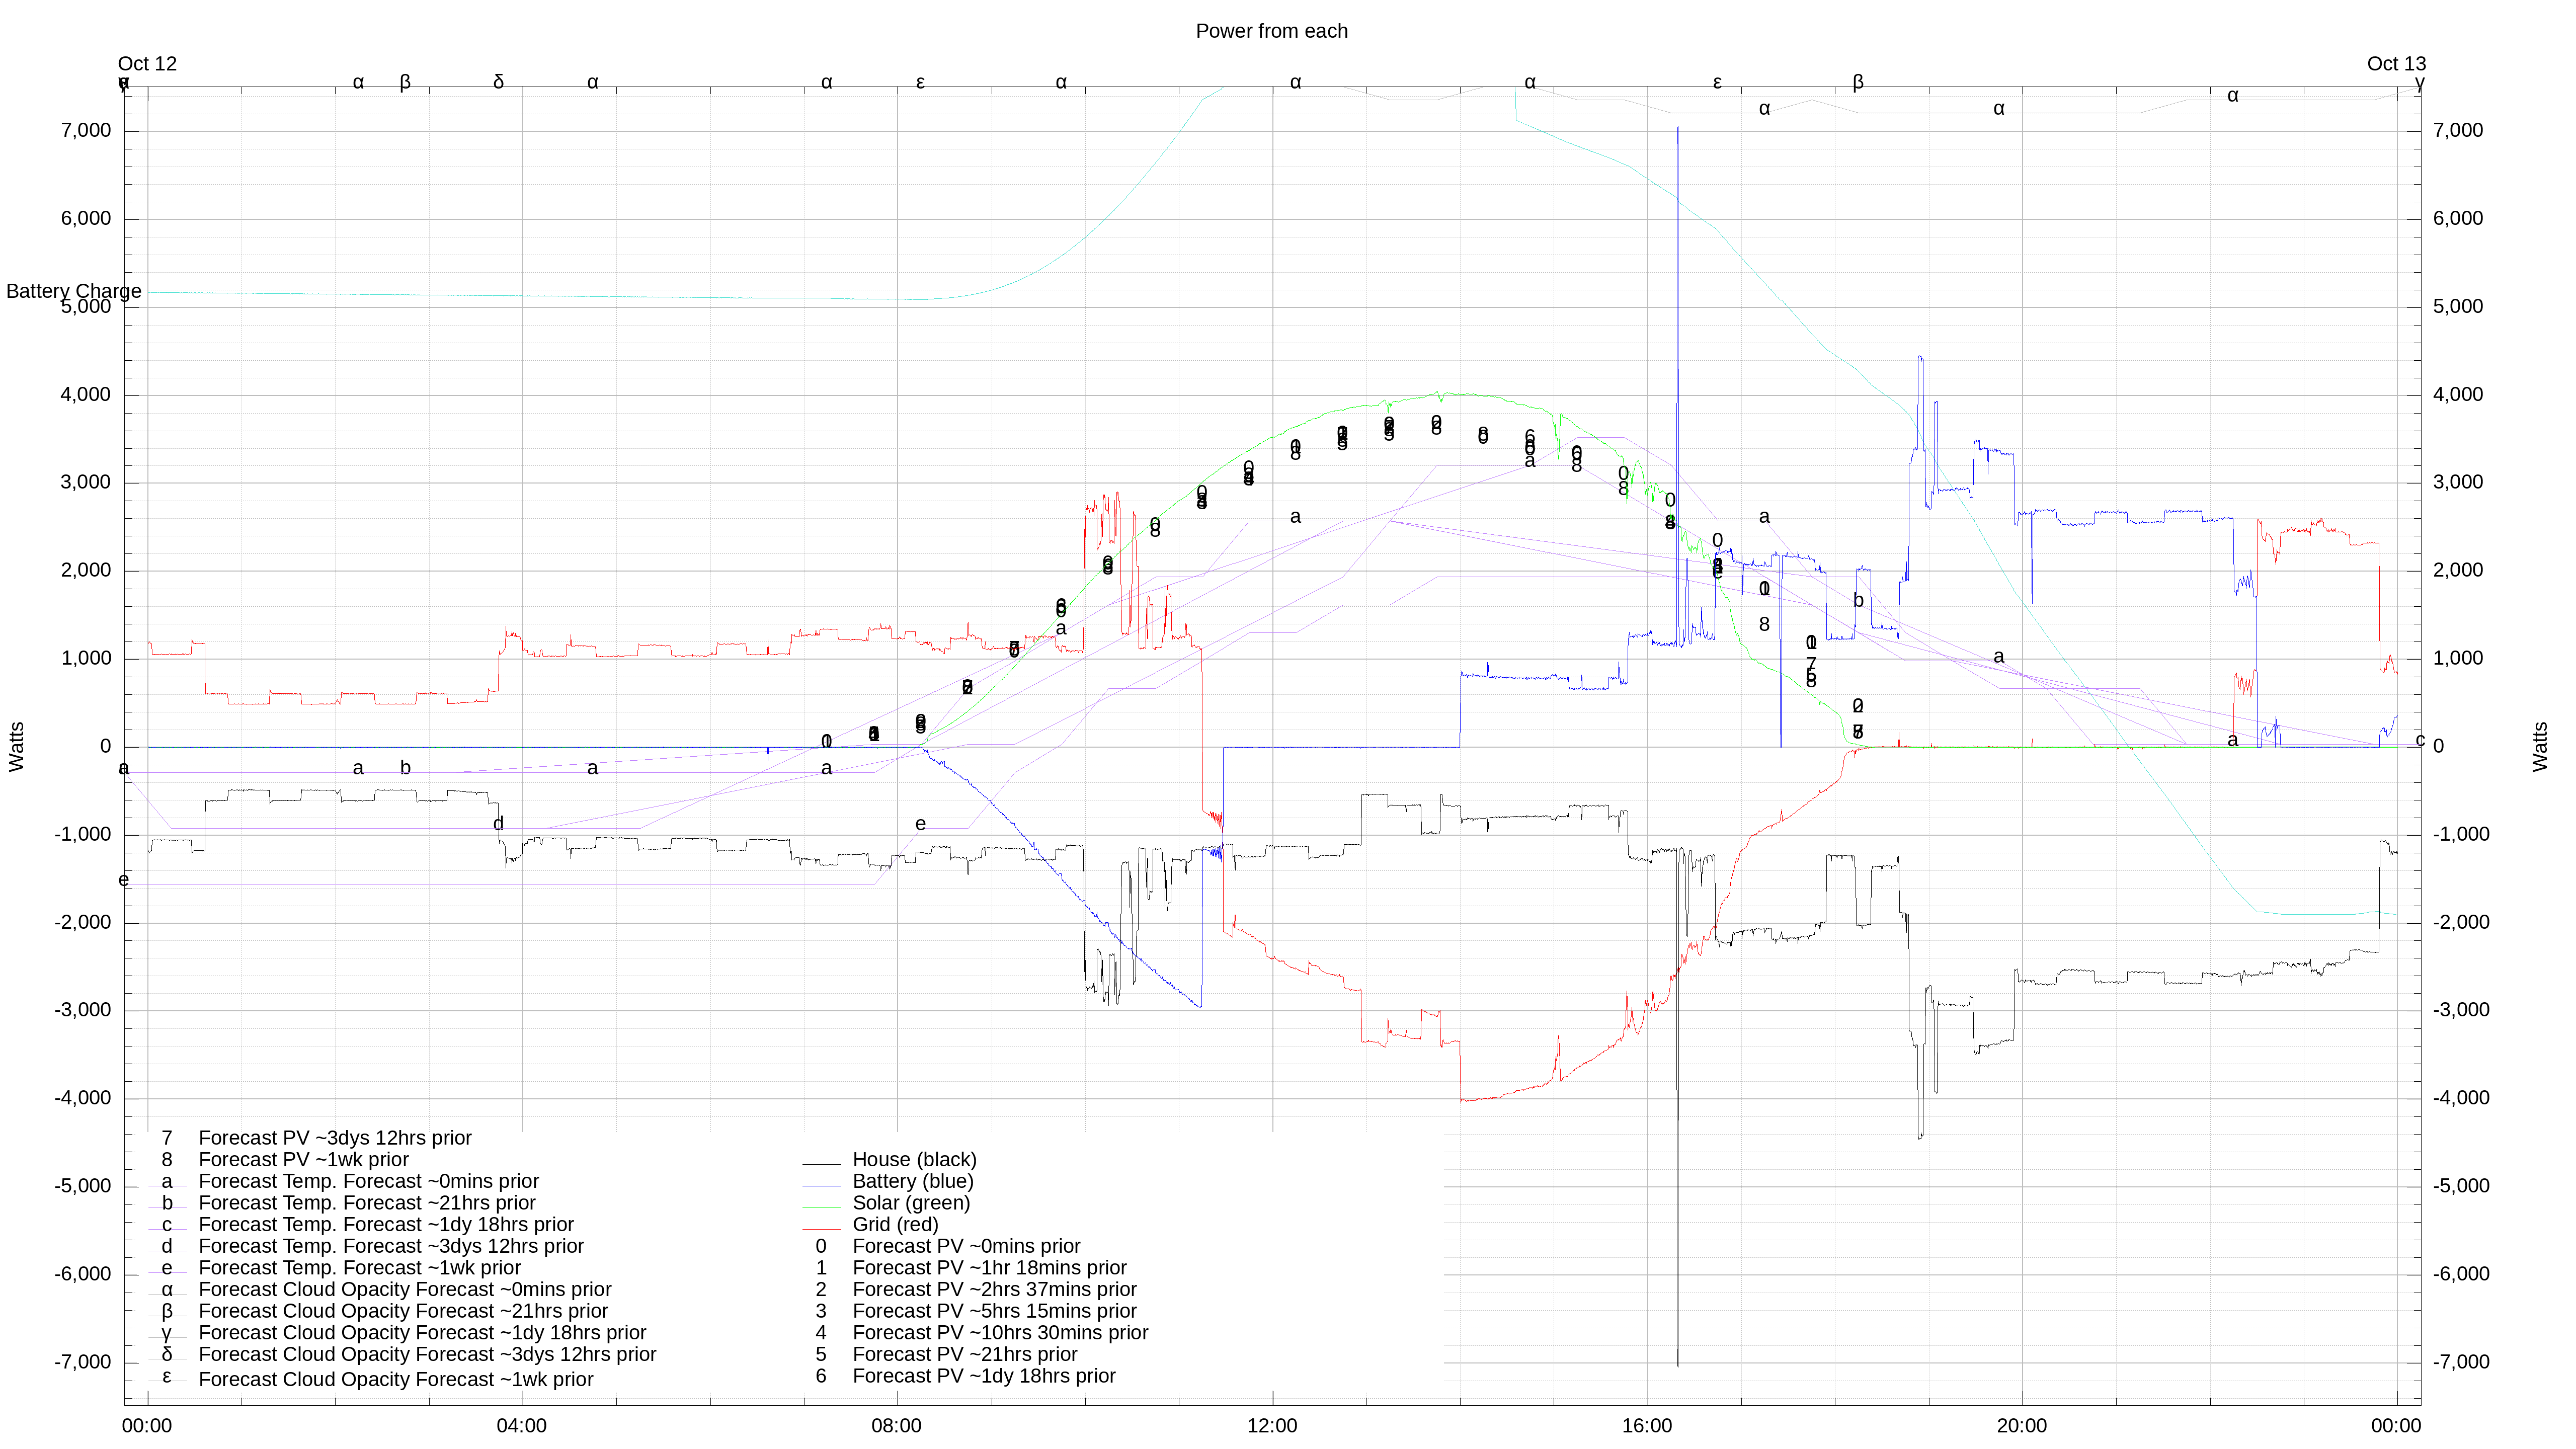
Task: Select 'Forecast PV ~1wk prior' legend entry
Action: coord(304,1160)
